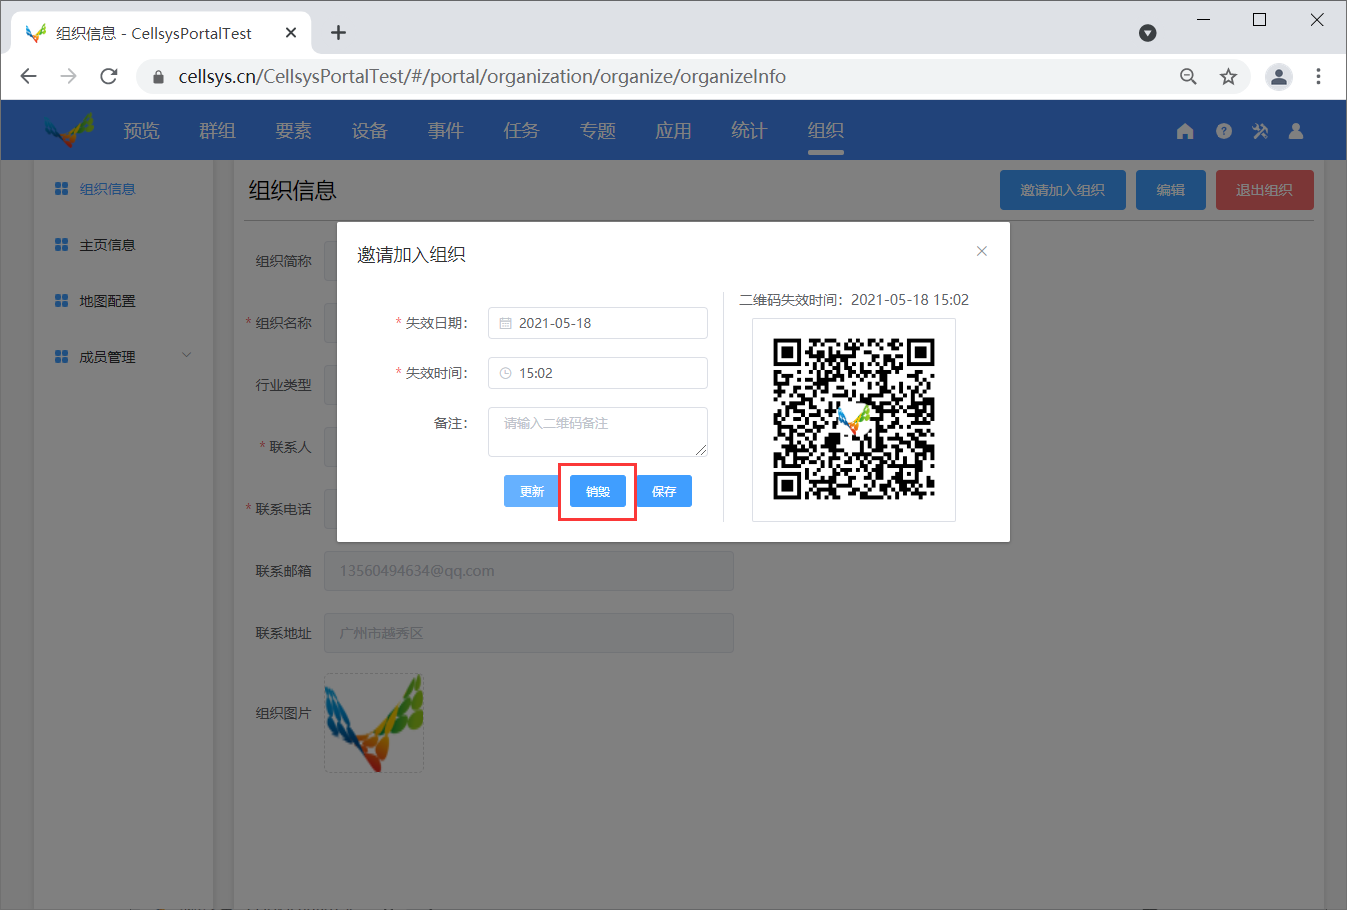Click the calendar icon in date field
The image size is (1347, 910).
pos(505,323)
